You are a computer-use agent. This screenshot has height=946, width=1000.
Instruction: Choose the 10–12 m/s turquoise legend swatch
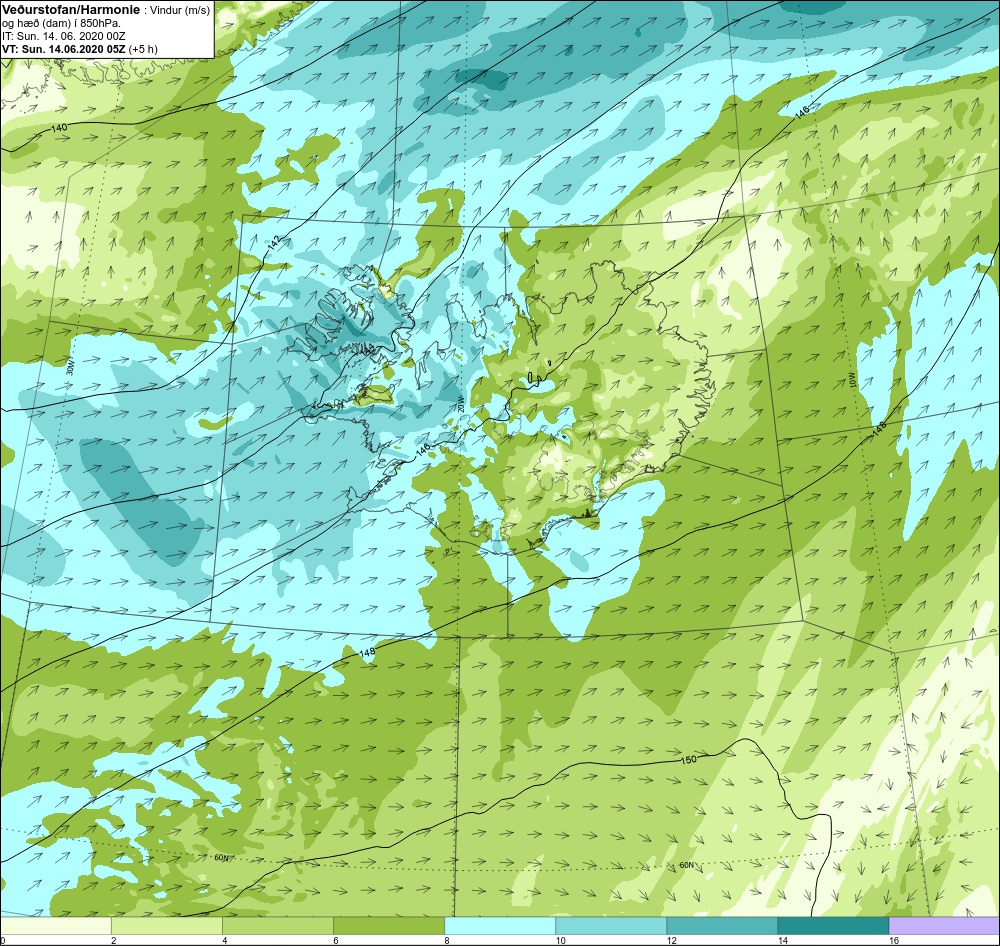(611, 926)
